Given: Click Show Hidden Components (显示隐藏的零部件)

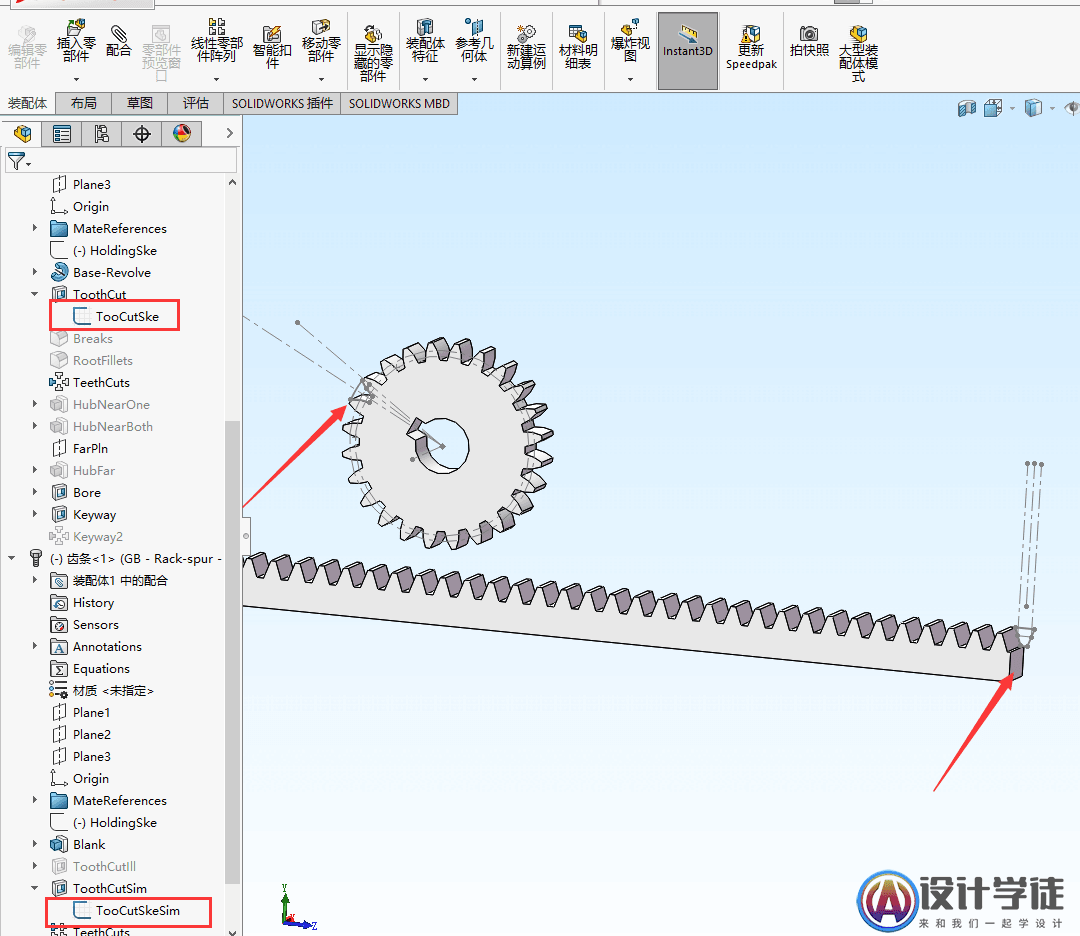Looking at the screenshot, I should tap(373, 53).
